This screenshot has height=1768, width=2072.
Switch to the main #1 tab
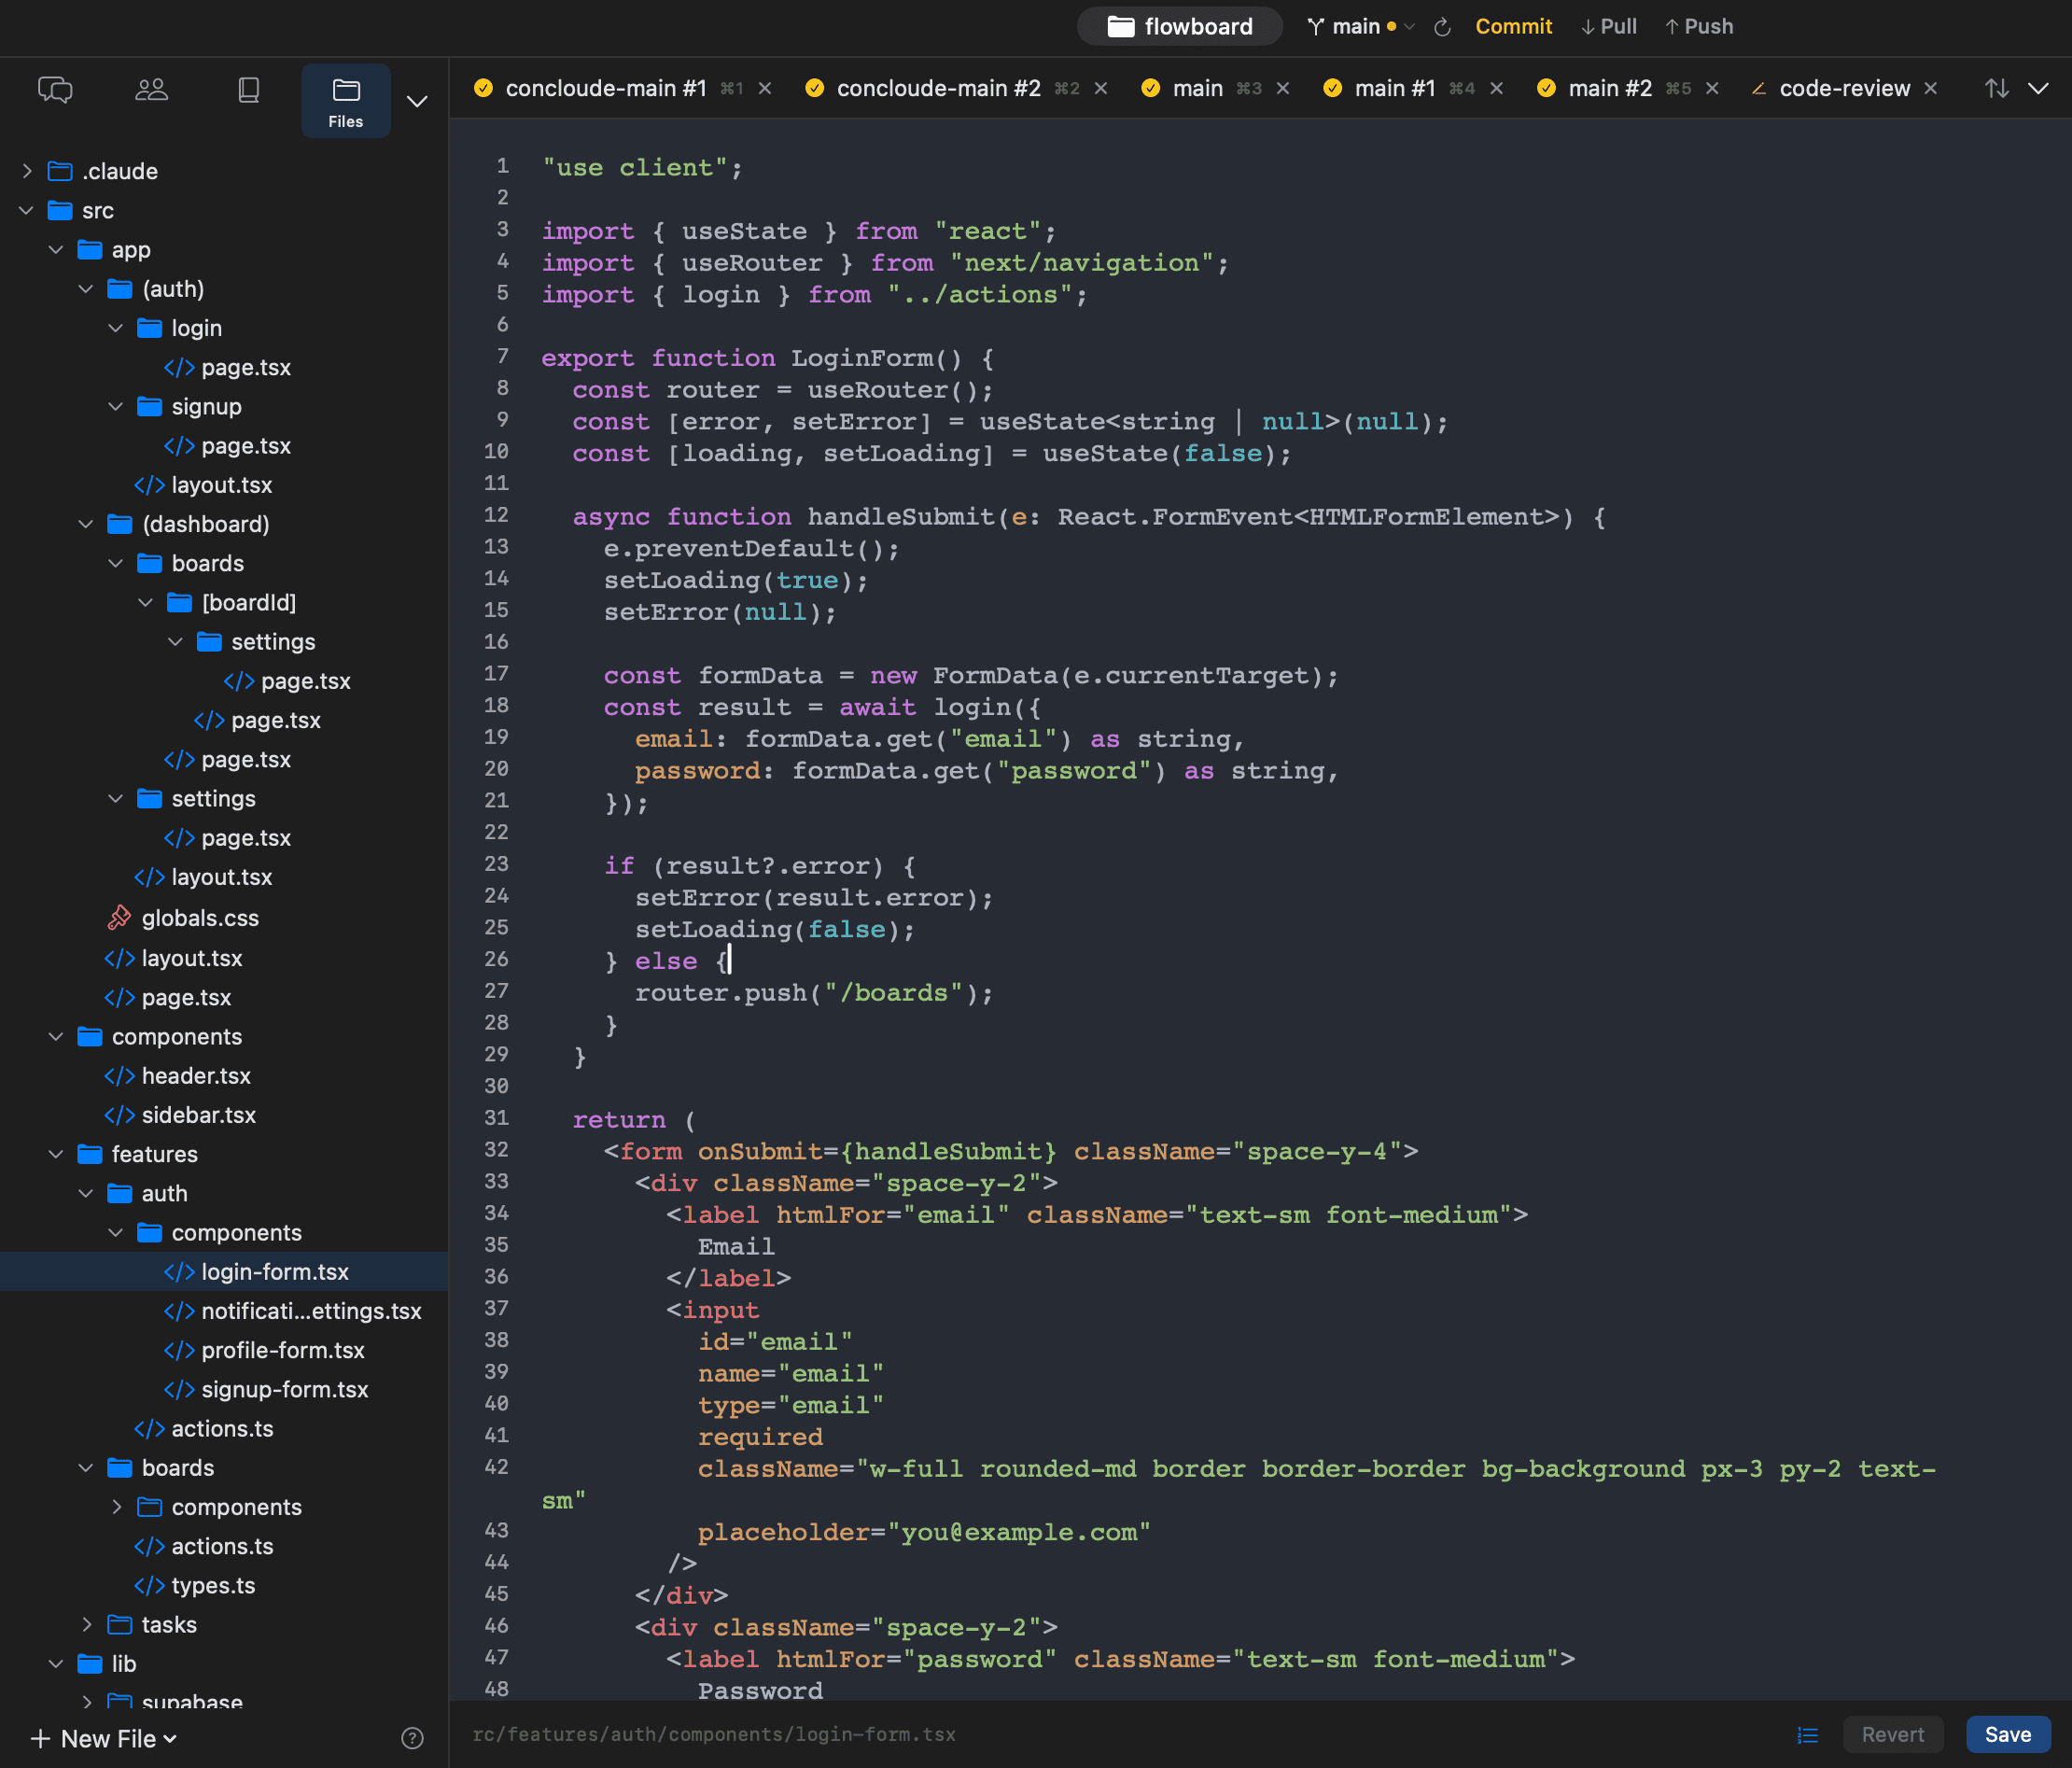(1393, 88)
